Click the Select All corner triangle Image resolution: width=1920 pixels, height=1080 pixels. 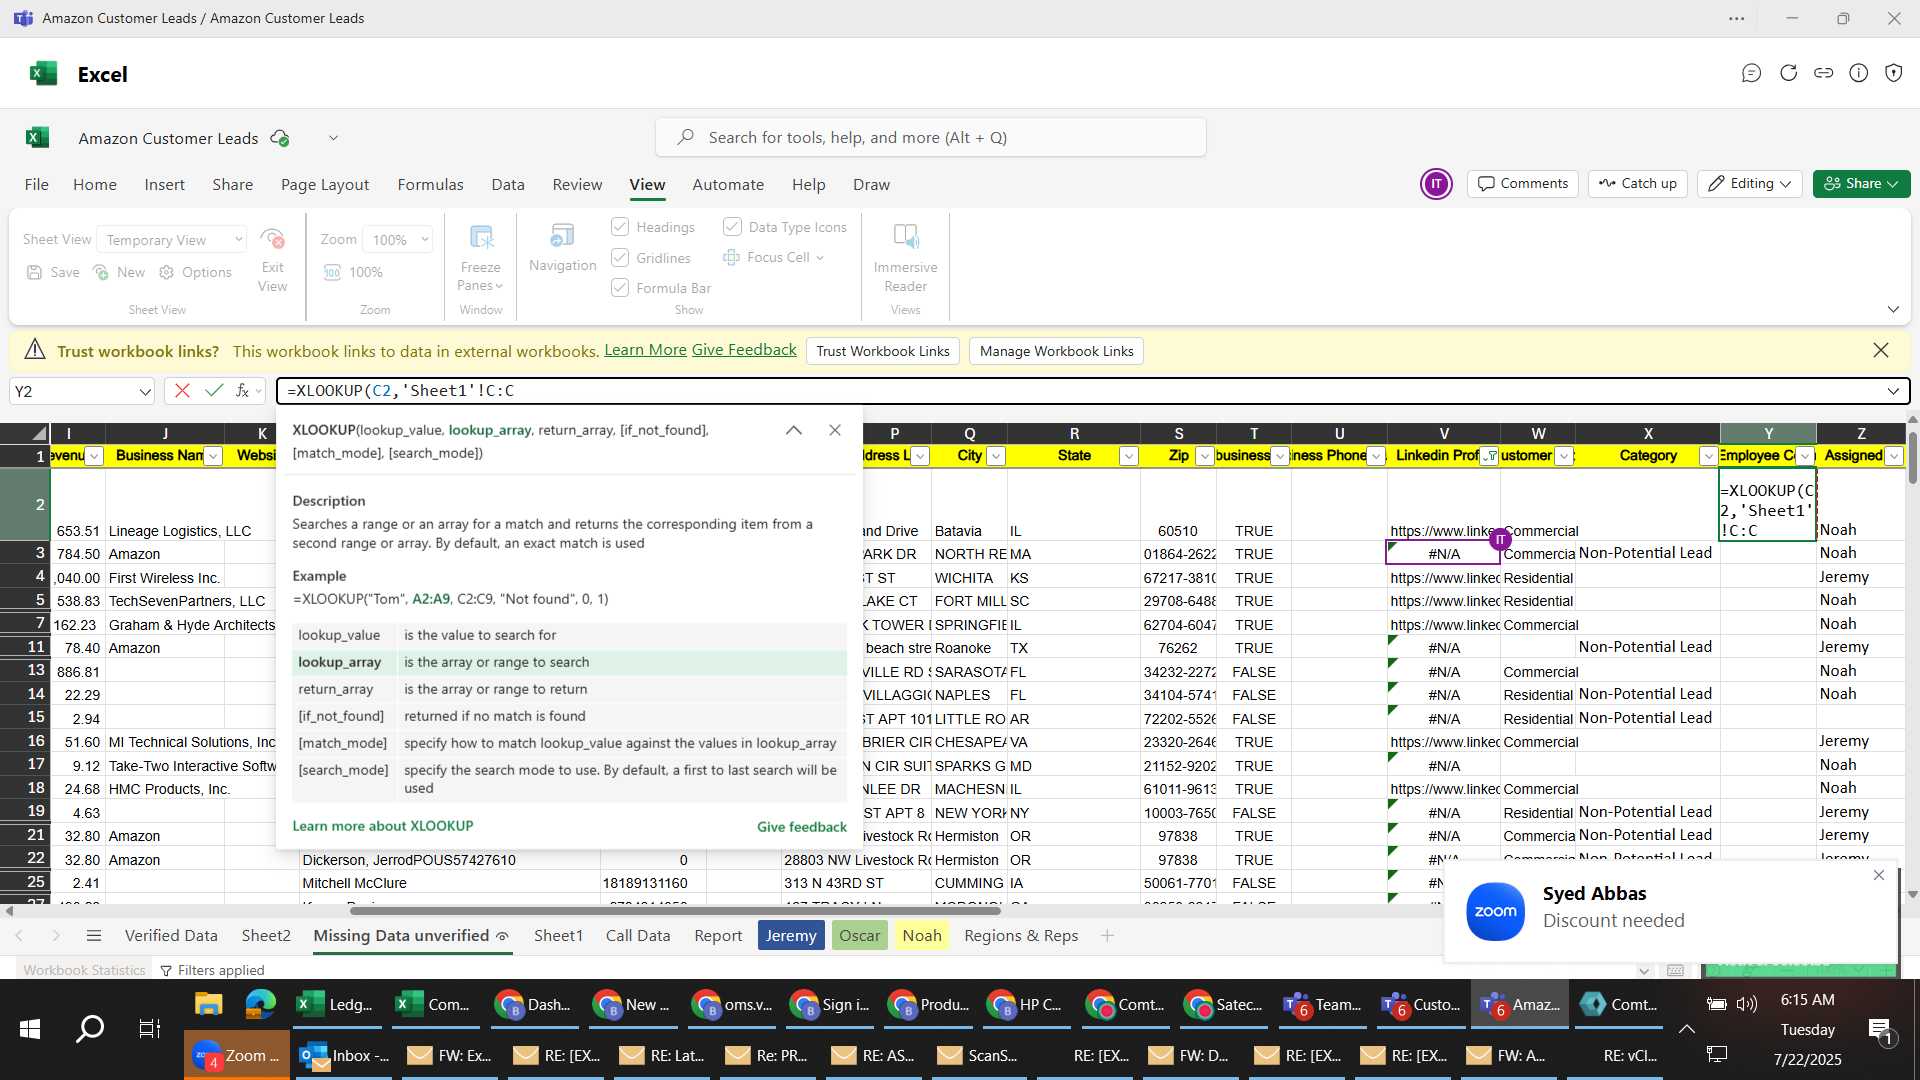[38, 433]
